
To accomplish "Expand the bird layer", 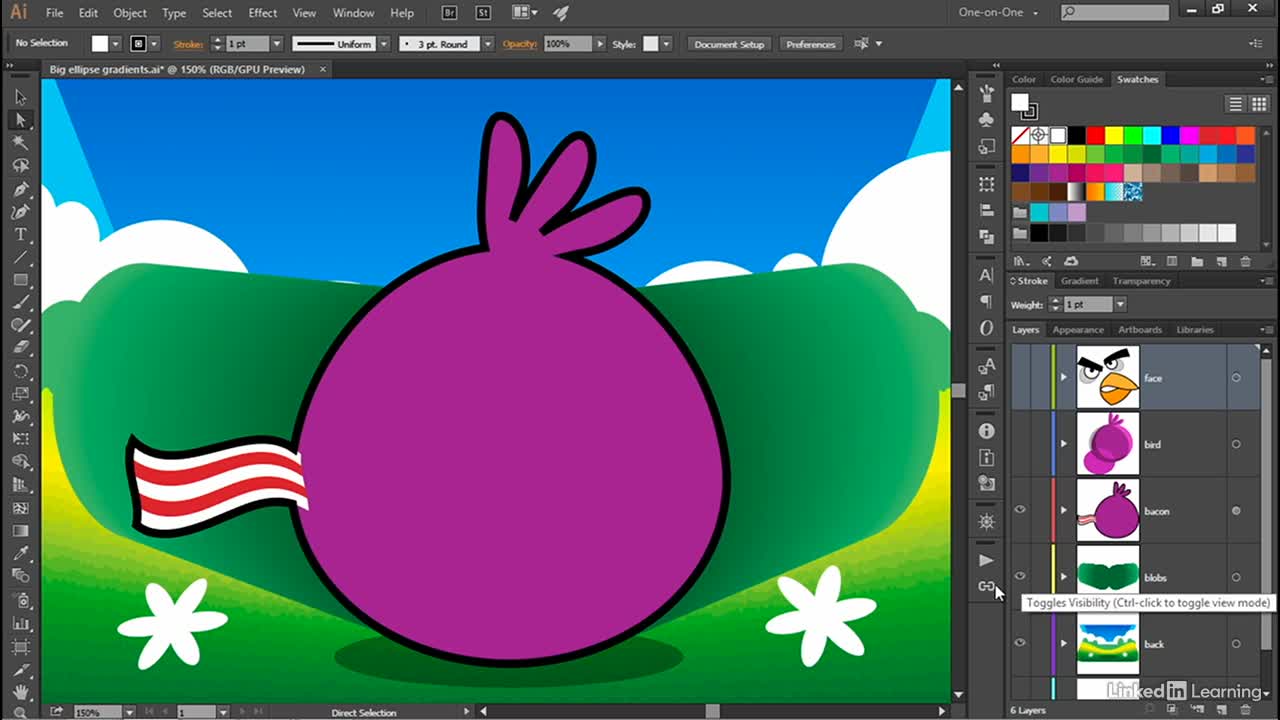I will click(x=1064, y=444).
